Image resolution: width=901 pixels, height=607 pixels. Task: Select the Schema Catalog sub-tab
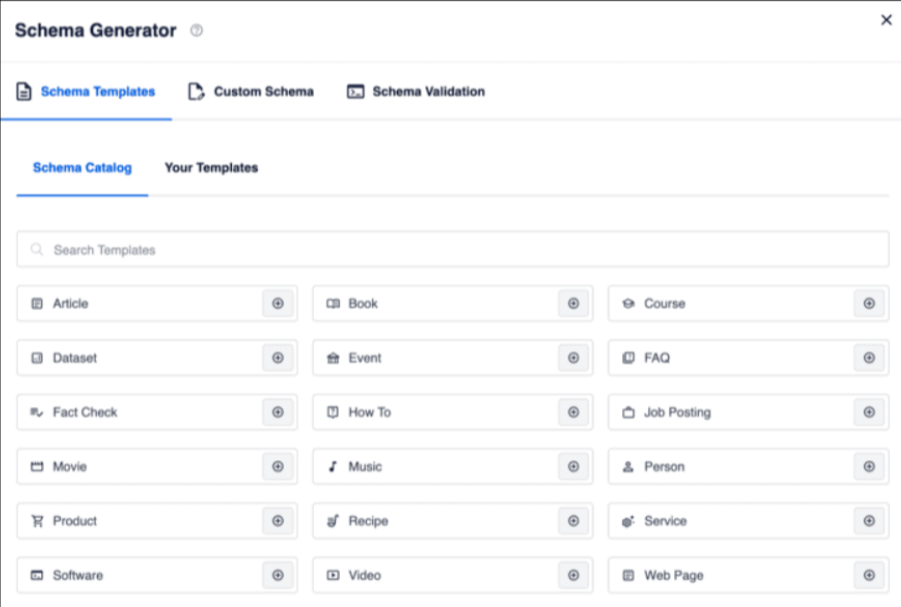[82, 168]
